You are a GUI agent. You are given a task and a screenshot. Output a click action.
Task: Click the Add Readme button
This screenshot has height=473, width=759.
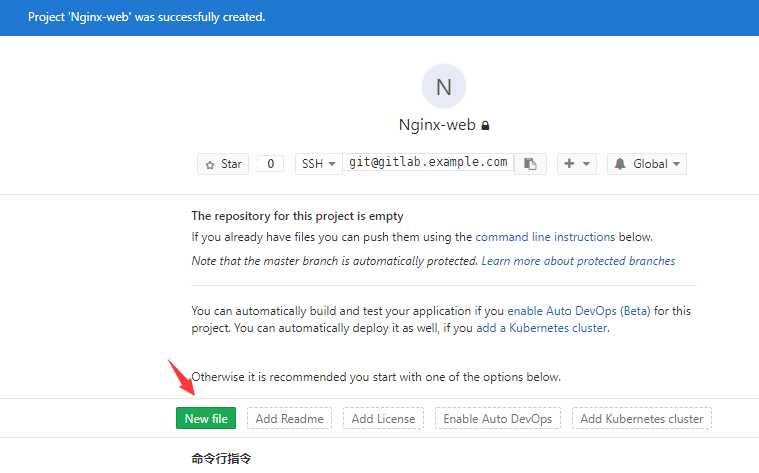pos(289,419)
